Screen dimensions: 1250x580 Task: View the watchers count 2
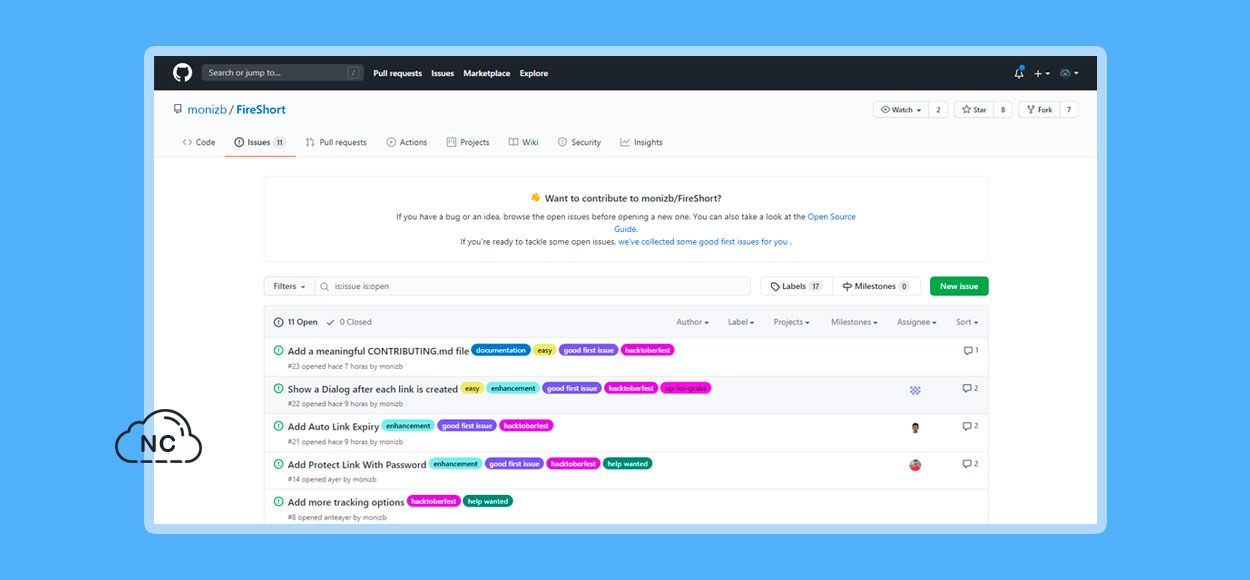938,110
